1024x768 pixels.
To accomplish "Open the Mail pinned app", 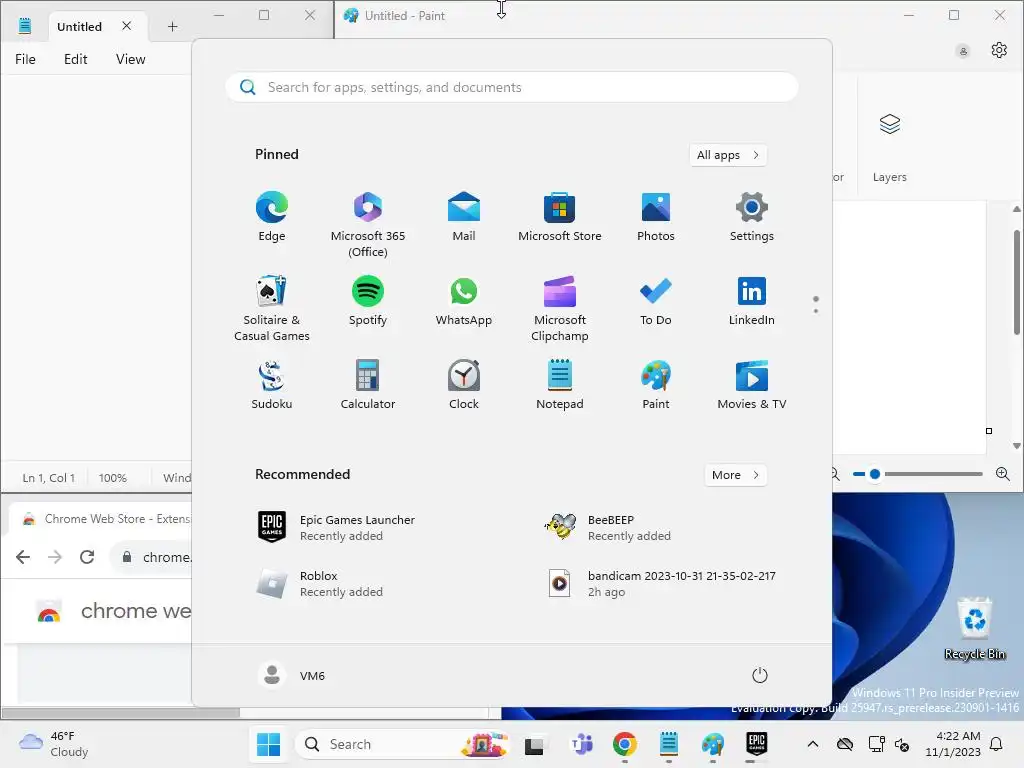I will (464, 217).
